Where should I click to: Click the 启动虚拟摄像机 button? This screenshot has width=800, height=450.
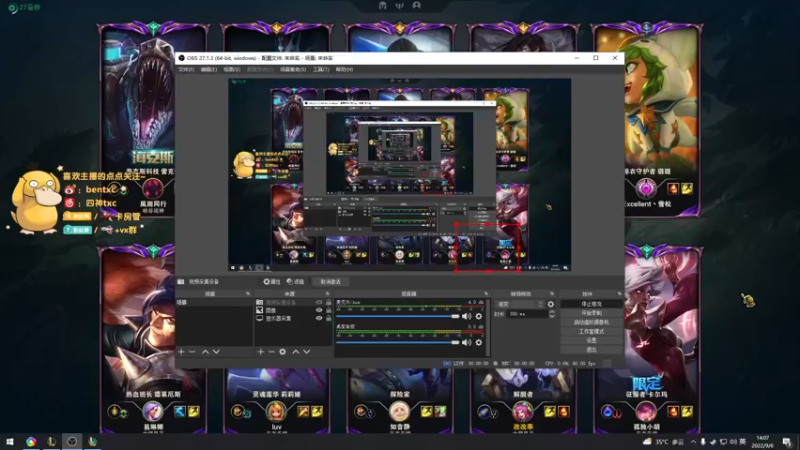[591, 322]
